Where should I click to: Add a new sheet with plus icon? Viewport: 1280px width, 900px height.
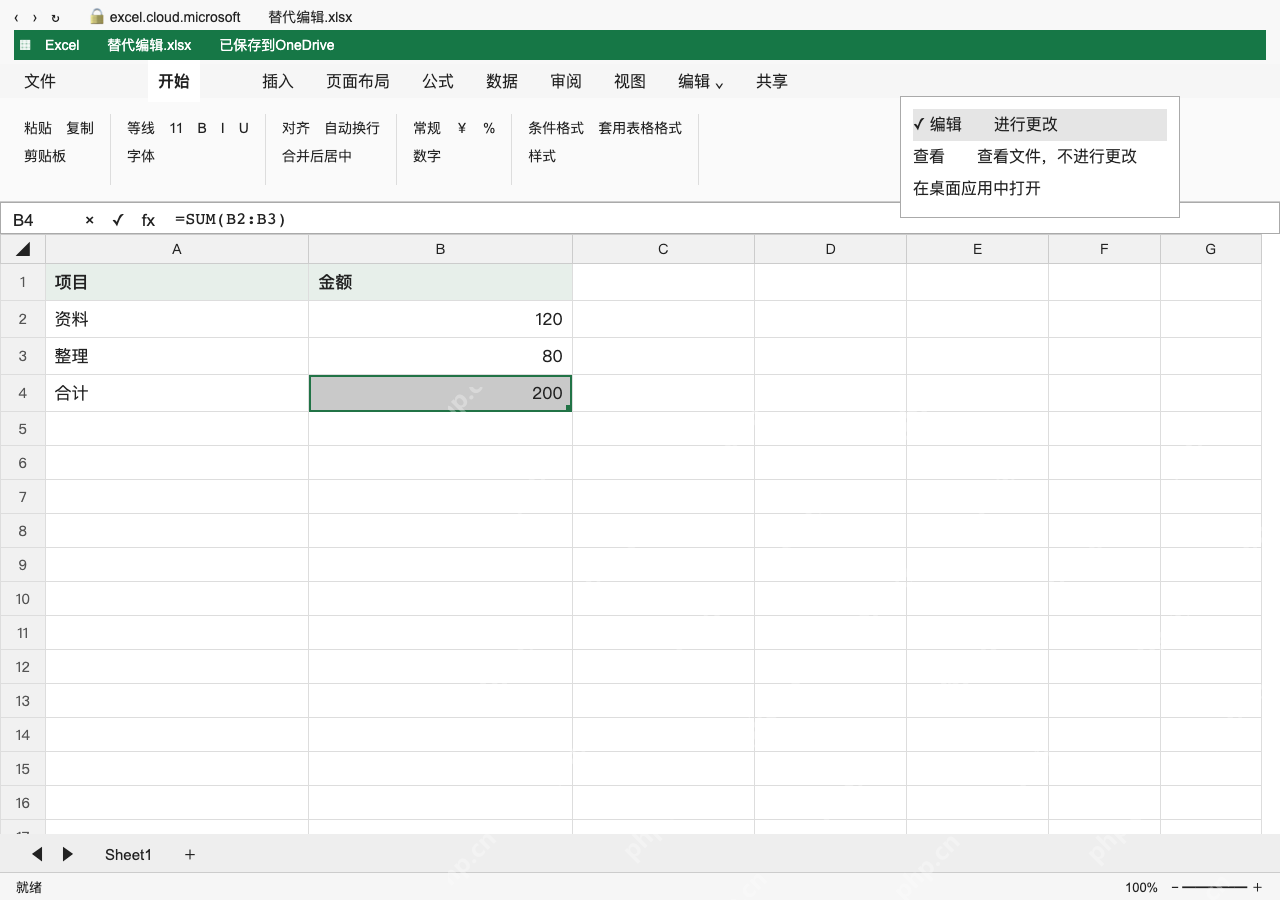click(x=190, y=854)
